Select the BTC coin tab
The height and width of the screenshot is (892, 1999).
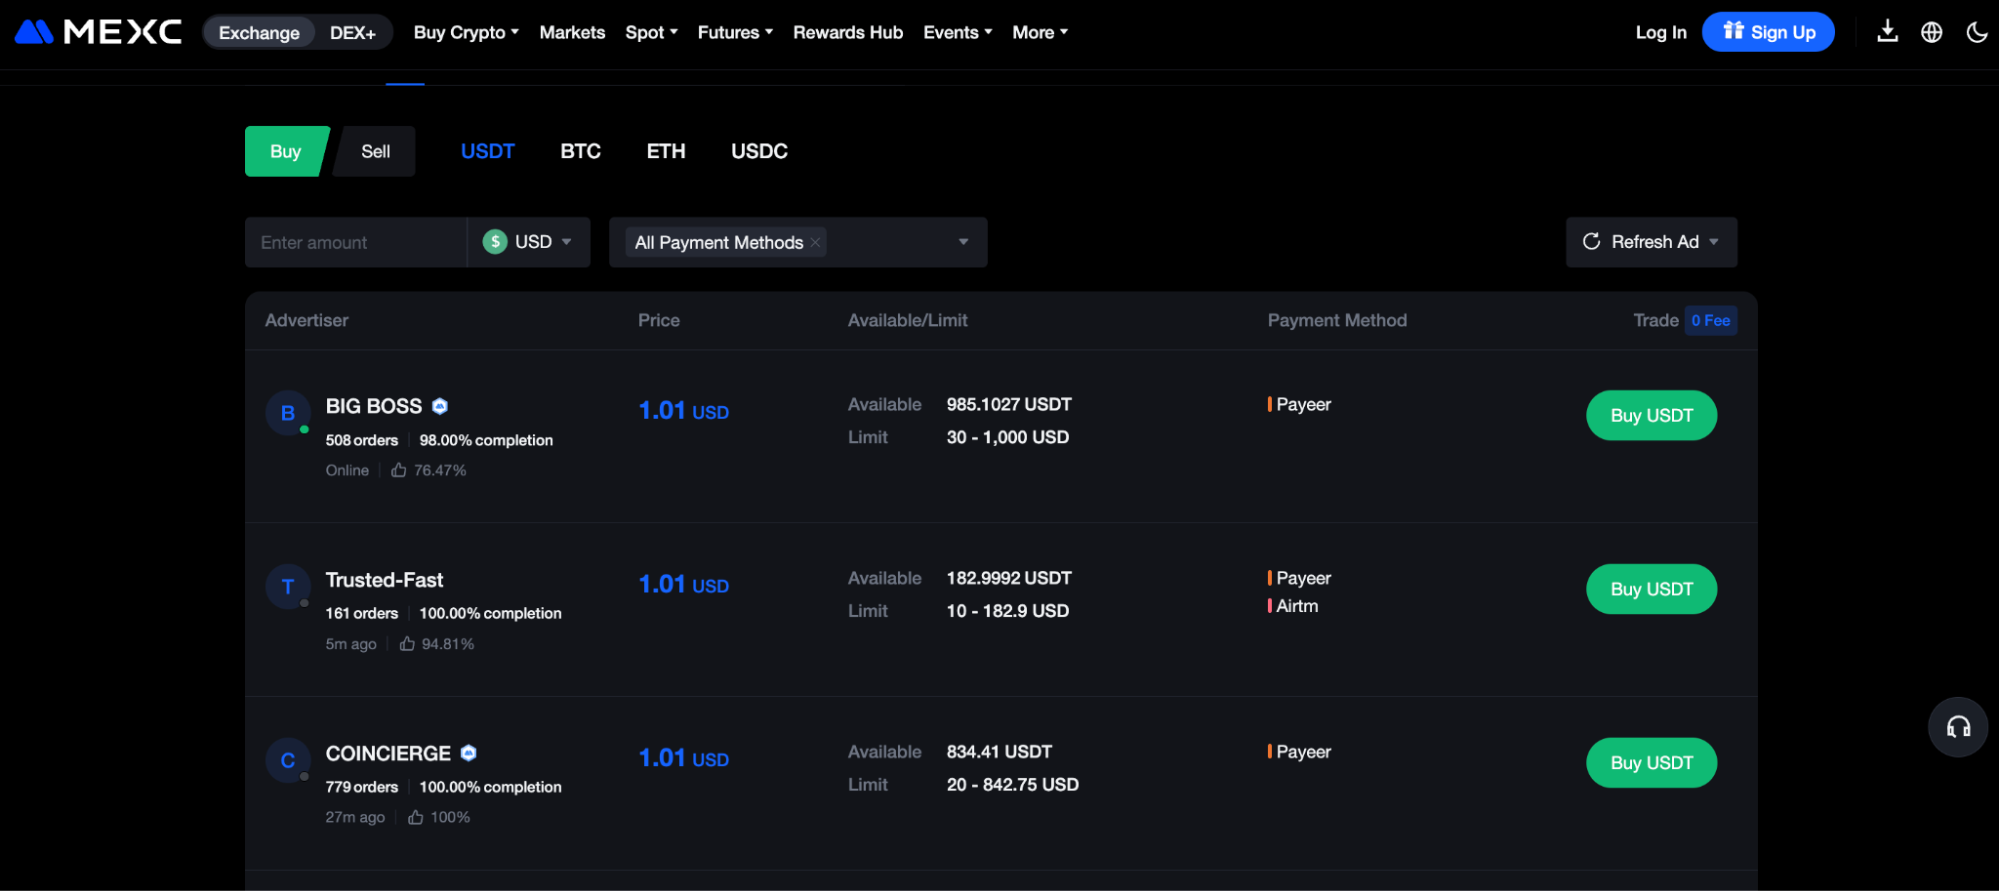[580, 151]
